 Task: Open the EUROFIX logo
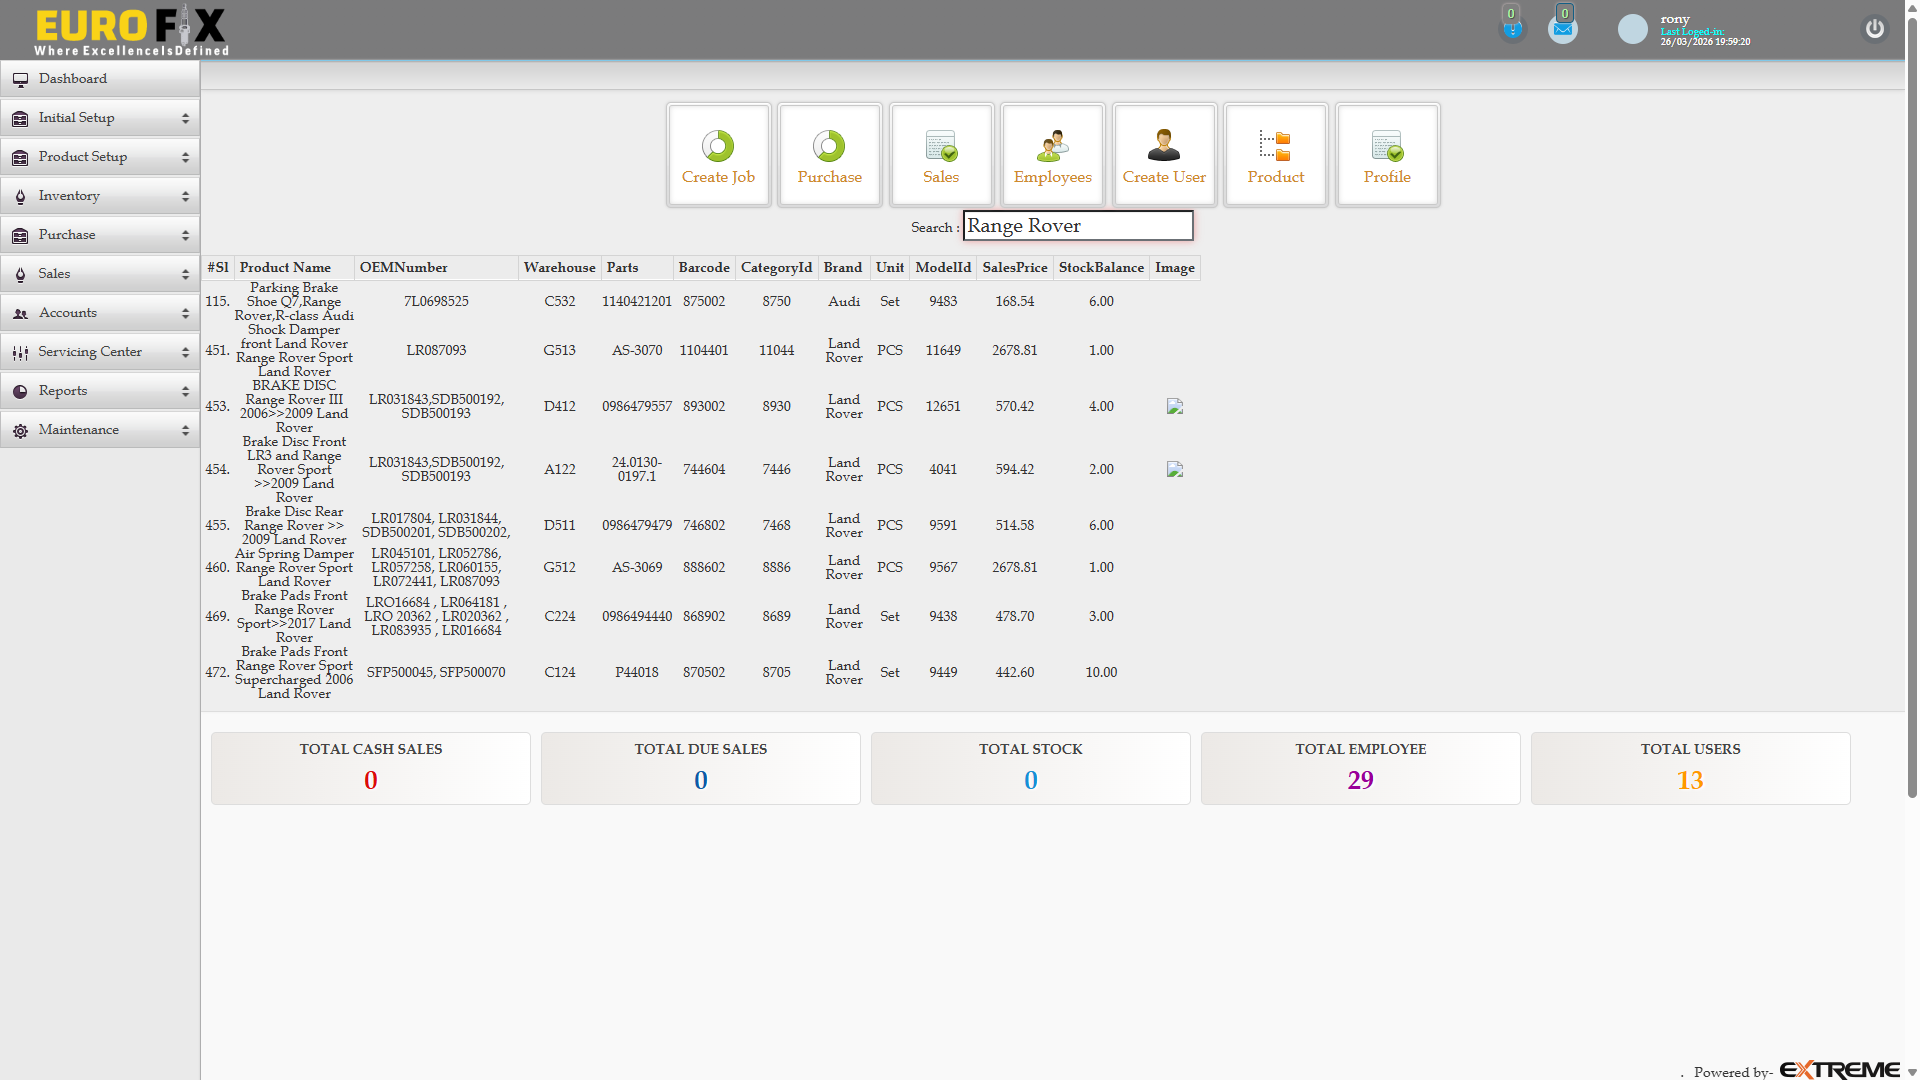pyautogui.click(x=130, y=30)
